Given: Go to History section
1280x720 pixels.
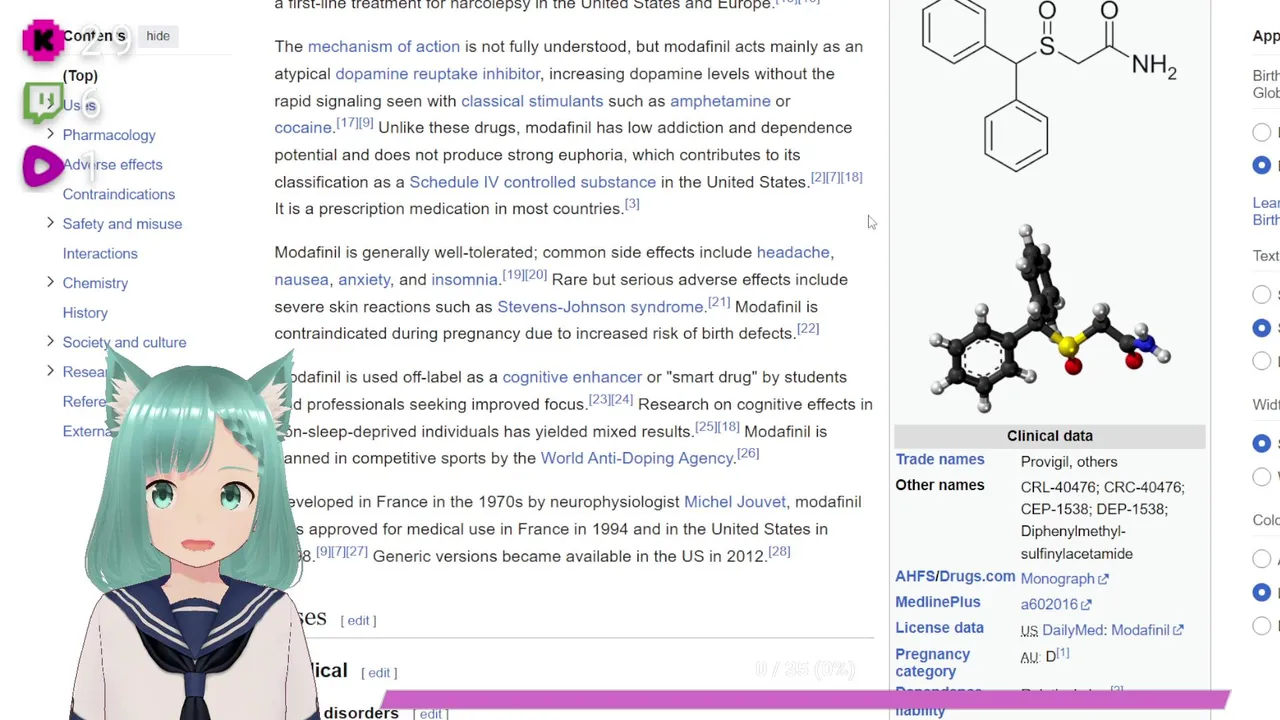Looking at the screenshot, I should coord(85,313).
